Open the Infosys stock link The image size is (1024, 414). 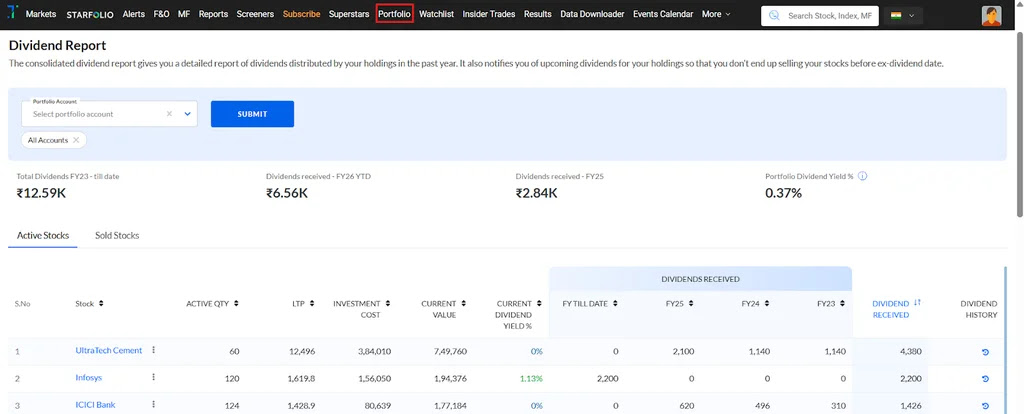[x=89, y=377]
